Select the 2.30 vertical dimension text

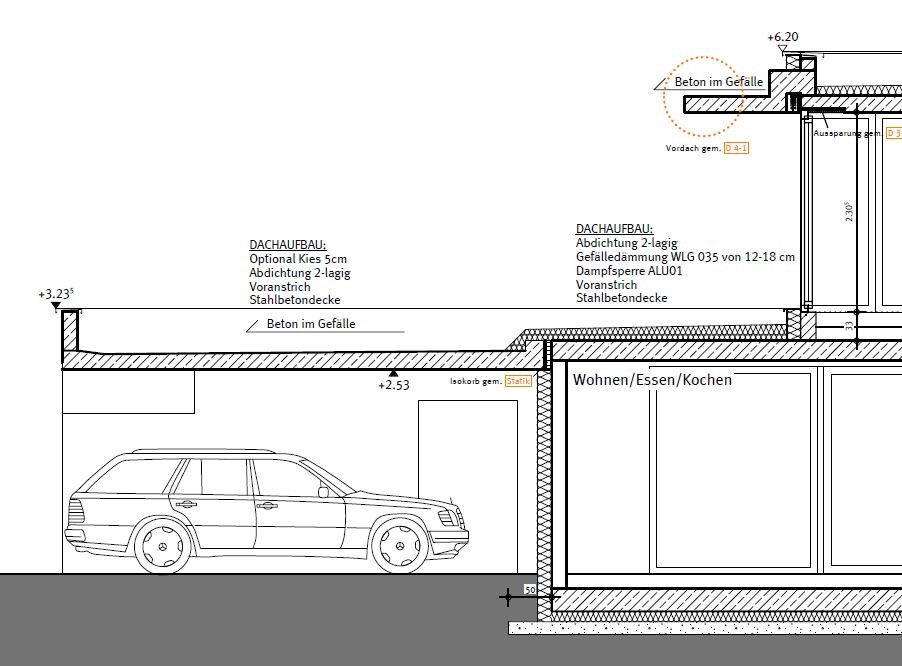click(x=848, y=212)
